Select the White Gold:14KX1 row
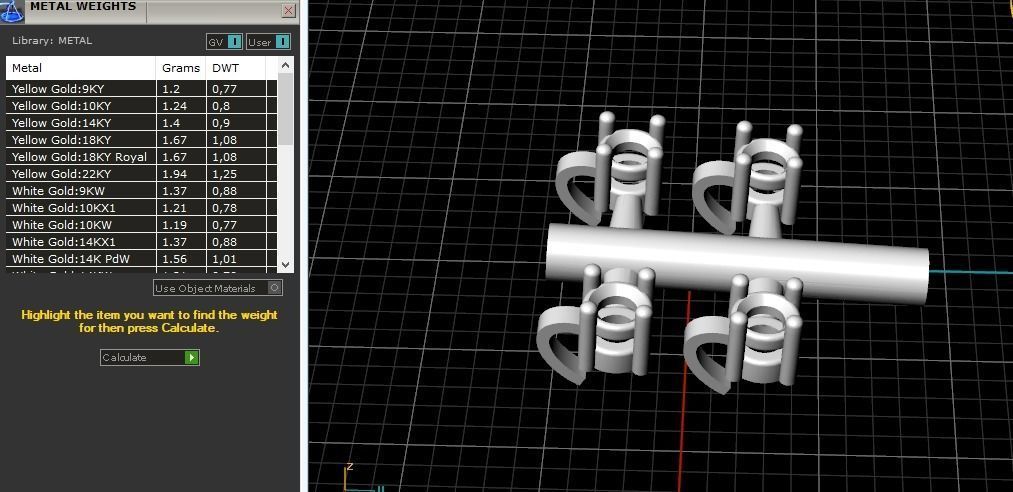1013x492 pixels. [141, 242]
